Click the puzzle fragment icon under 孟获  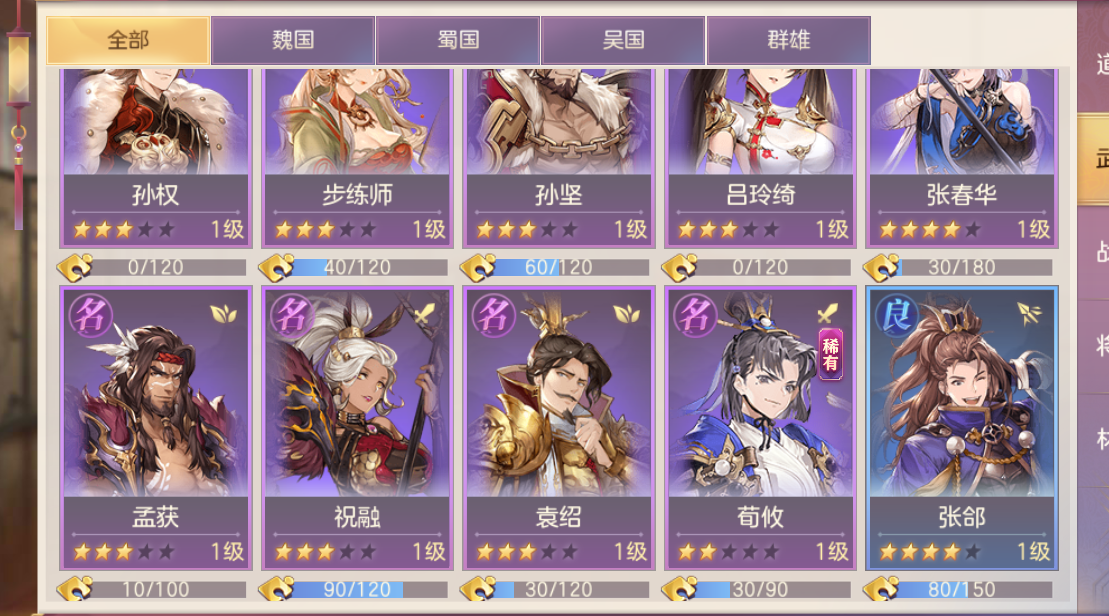coord(75,588)
